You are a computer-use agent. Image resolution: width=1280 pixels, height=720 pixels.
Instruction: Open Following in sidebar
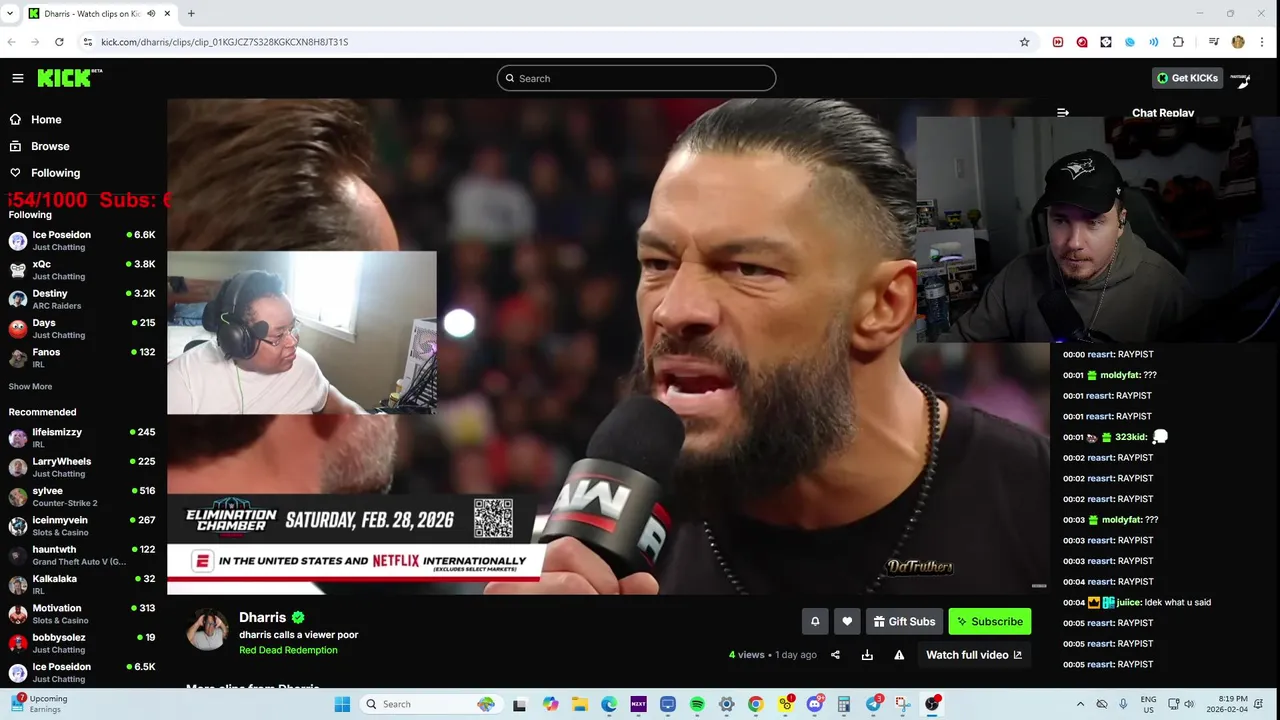click(x=45, y=173)
